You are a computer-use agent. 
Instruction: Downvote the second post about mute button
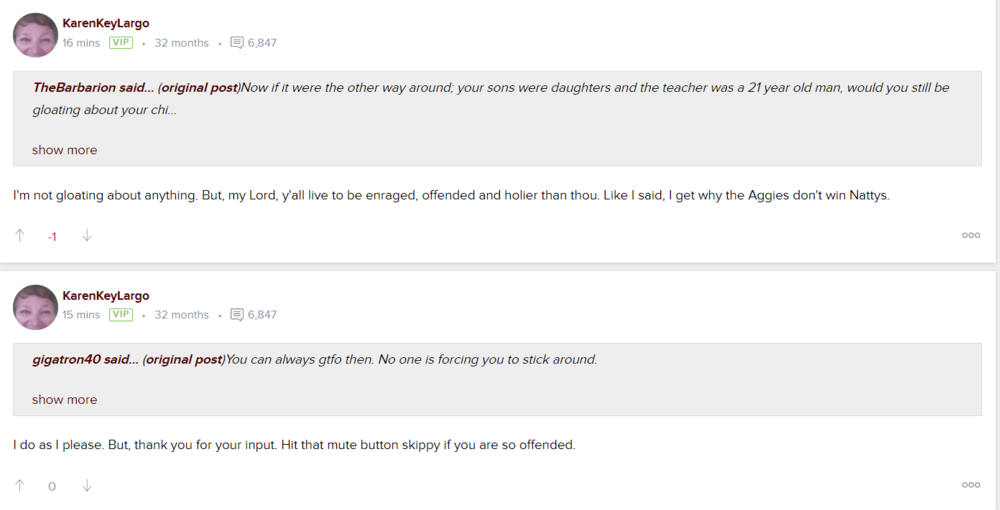pos(87,486)
